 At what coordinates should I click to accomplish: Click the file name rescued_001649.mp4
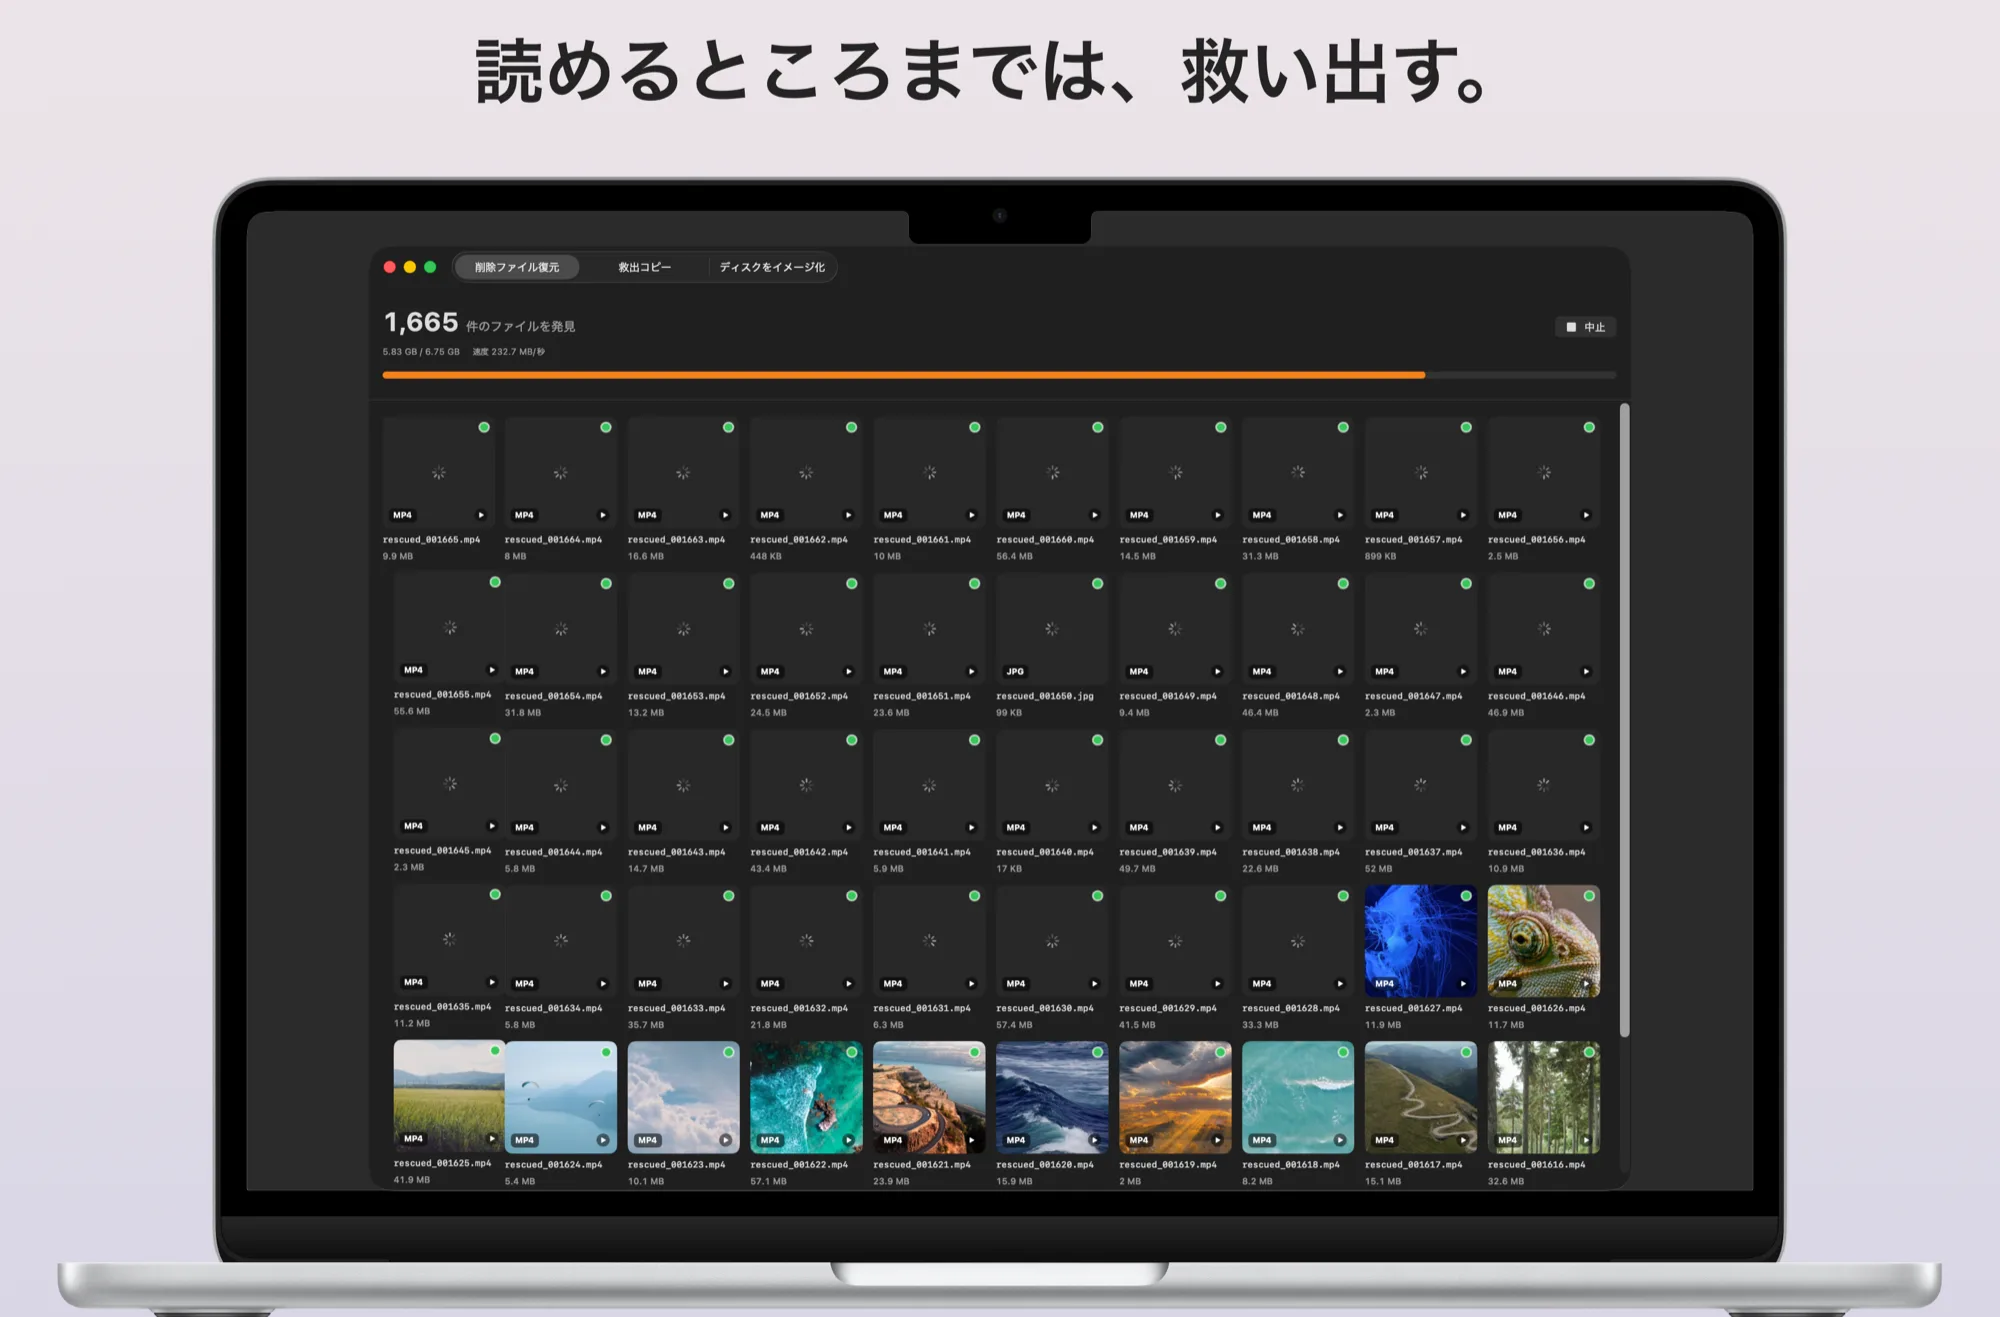pos(1167,696)
